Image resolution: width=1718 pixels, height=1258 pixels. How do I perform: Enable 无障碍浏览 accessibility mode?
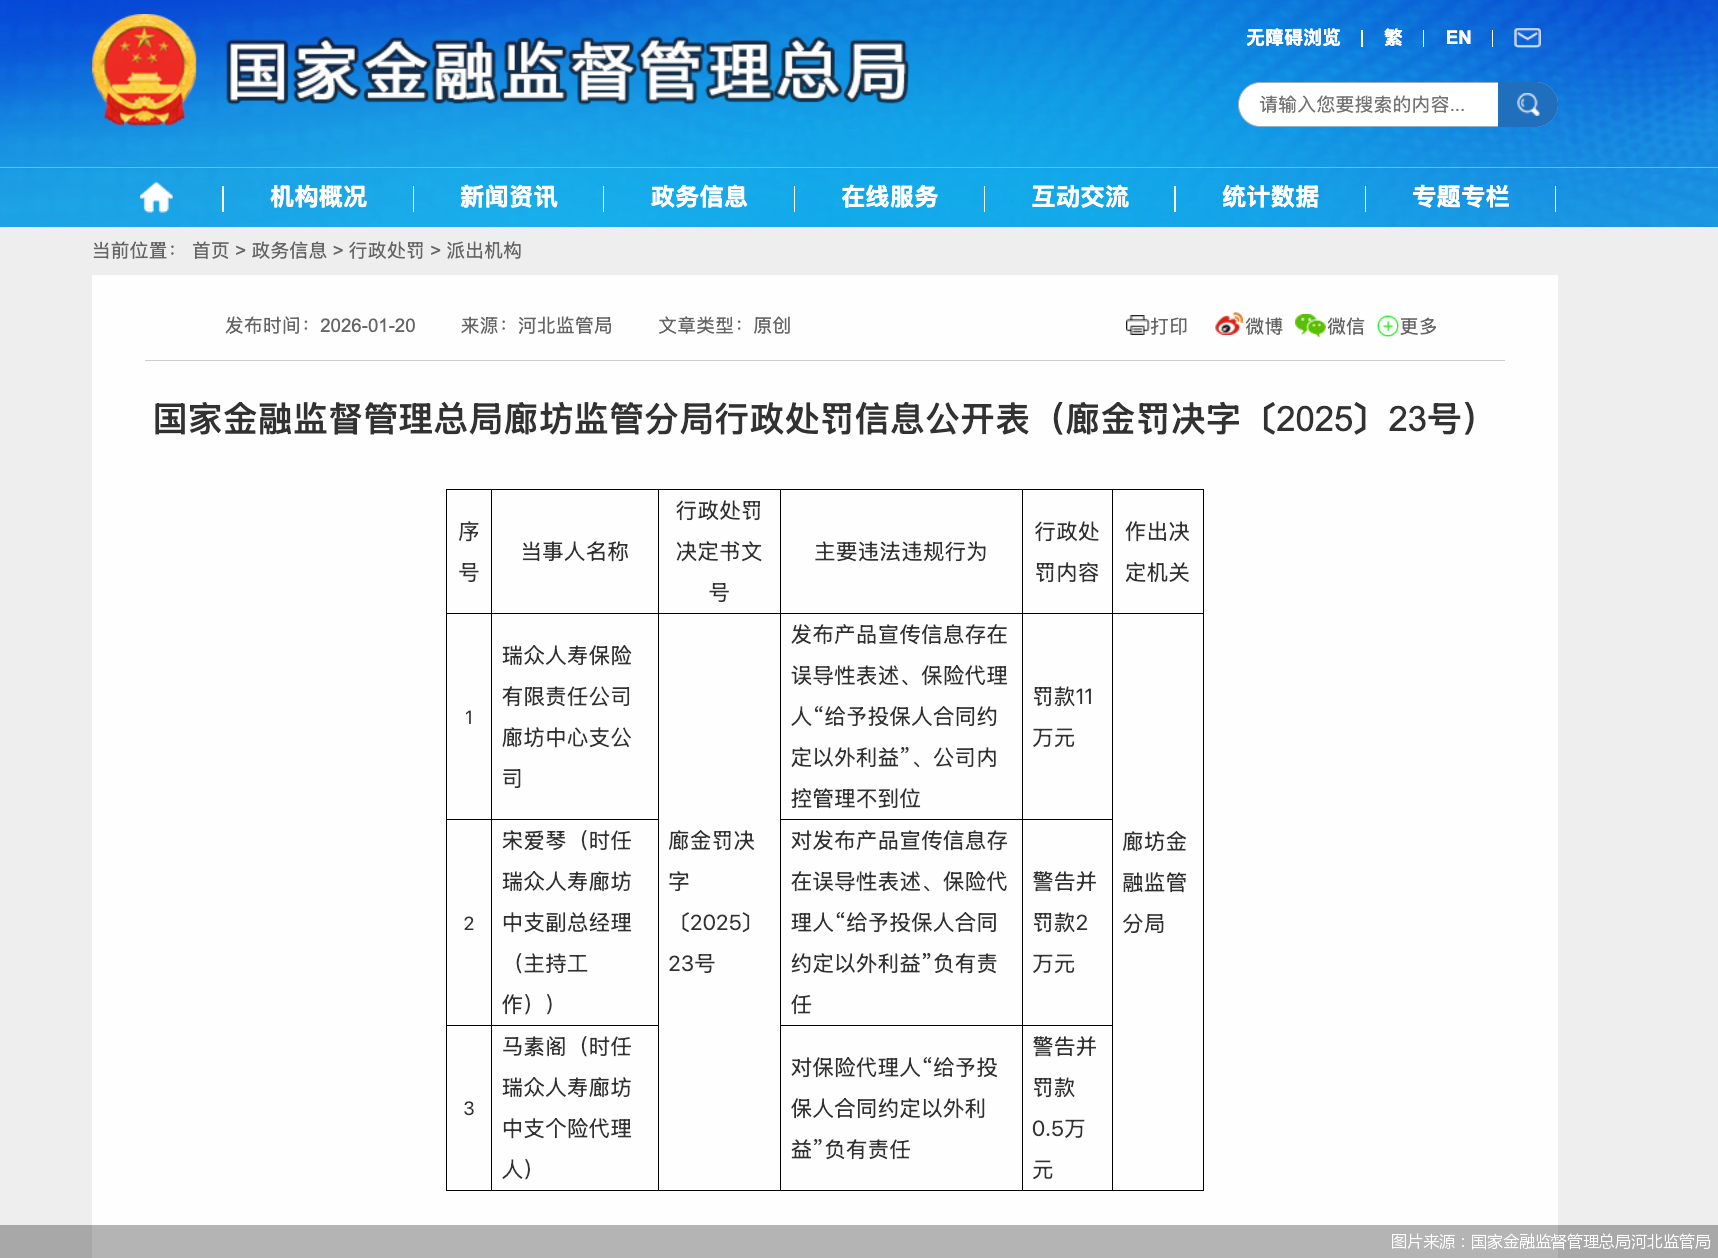click(x=1292, y=38)
